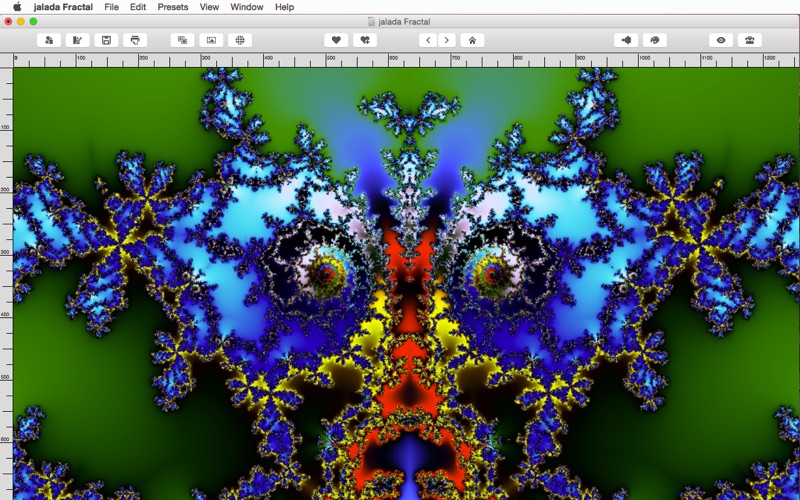The height and width of the screenshot is (500, 800).
Task: Go back with left chevron button
Action: (428, 40)
